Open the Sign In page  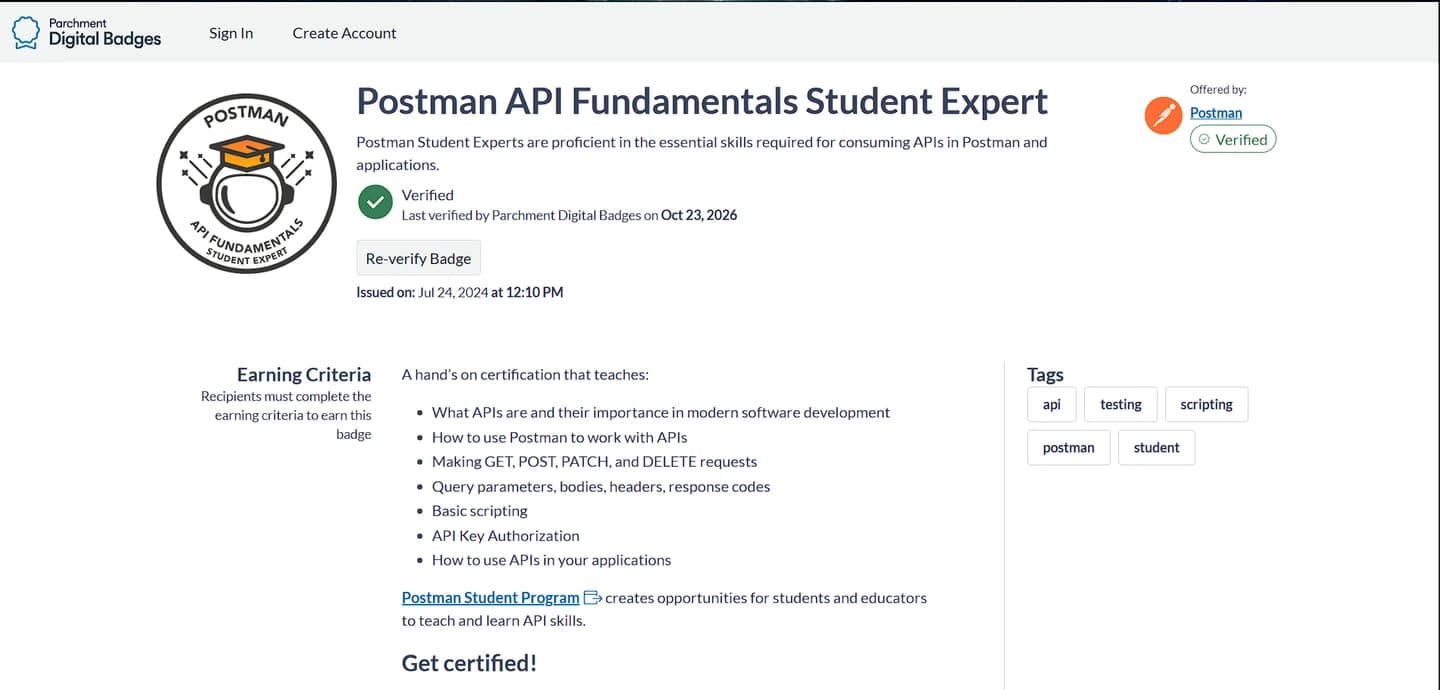231,33
